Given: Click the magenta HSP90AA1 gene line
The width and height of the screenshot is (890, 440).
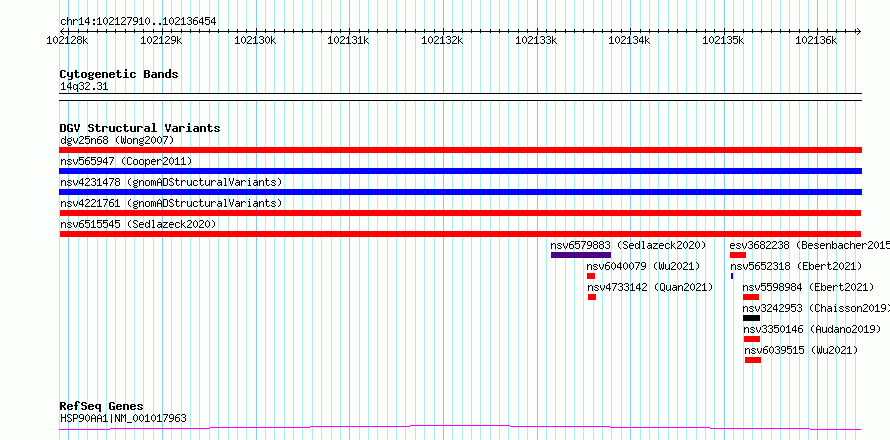Looking at the screenshot, I should [x=460, y=427].
